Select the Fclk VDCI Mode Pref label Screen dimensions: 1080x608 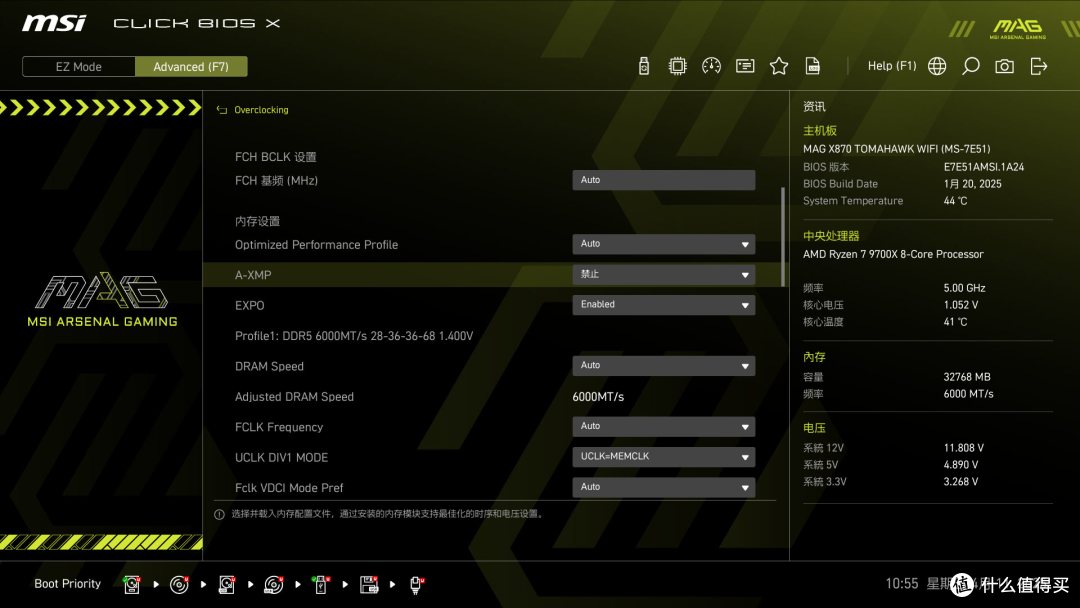[289, 488]
